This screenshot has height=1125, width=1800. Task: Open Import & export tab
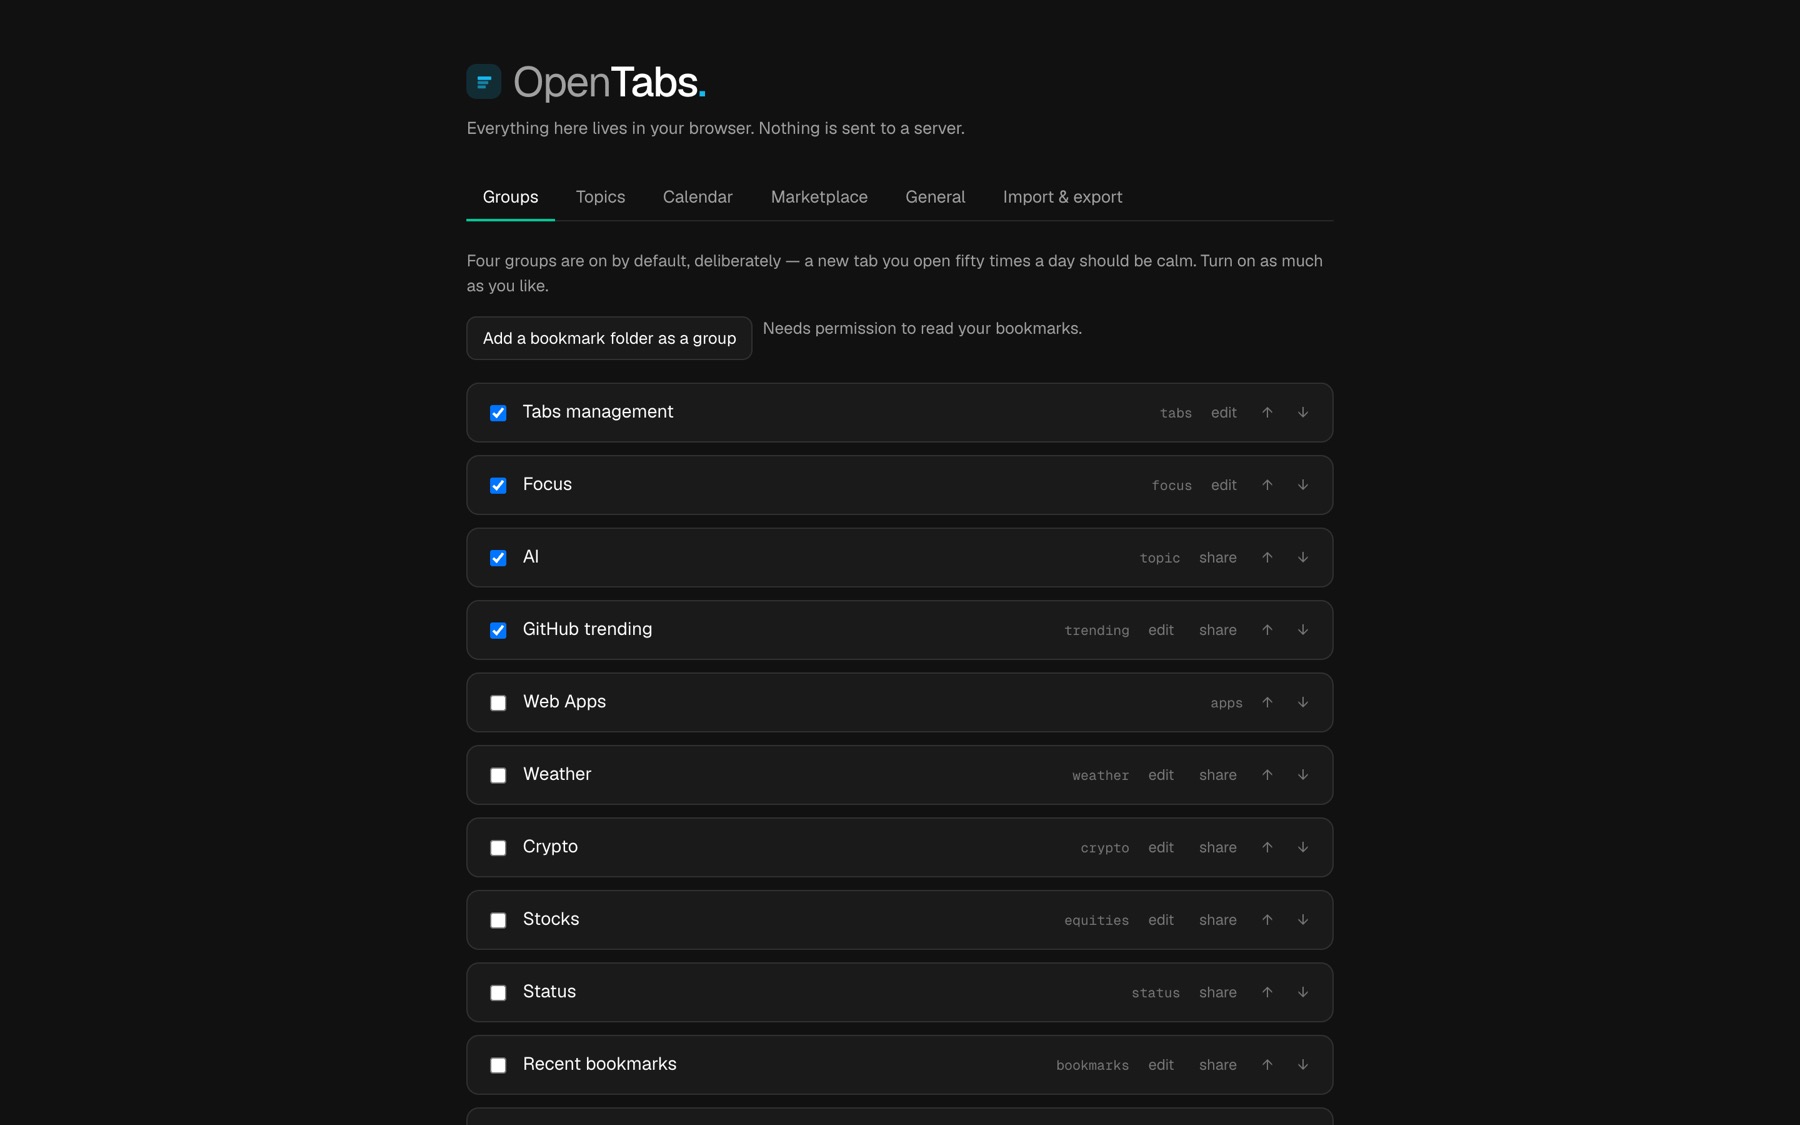tap(1062, 197)
